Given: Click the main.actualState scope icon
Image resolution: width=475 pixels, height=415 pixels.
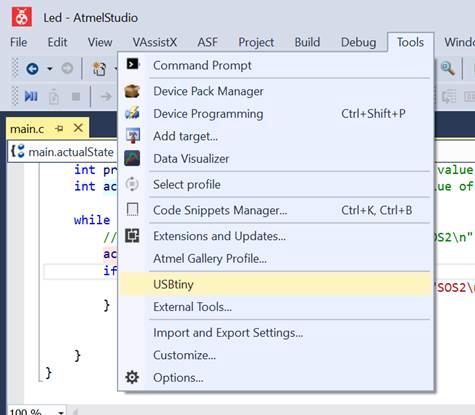Looking at the screenshot, I should [x=18, y=151].
